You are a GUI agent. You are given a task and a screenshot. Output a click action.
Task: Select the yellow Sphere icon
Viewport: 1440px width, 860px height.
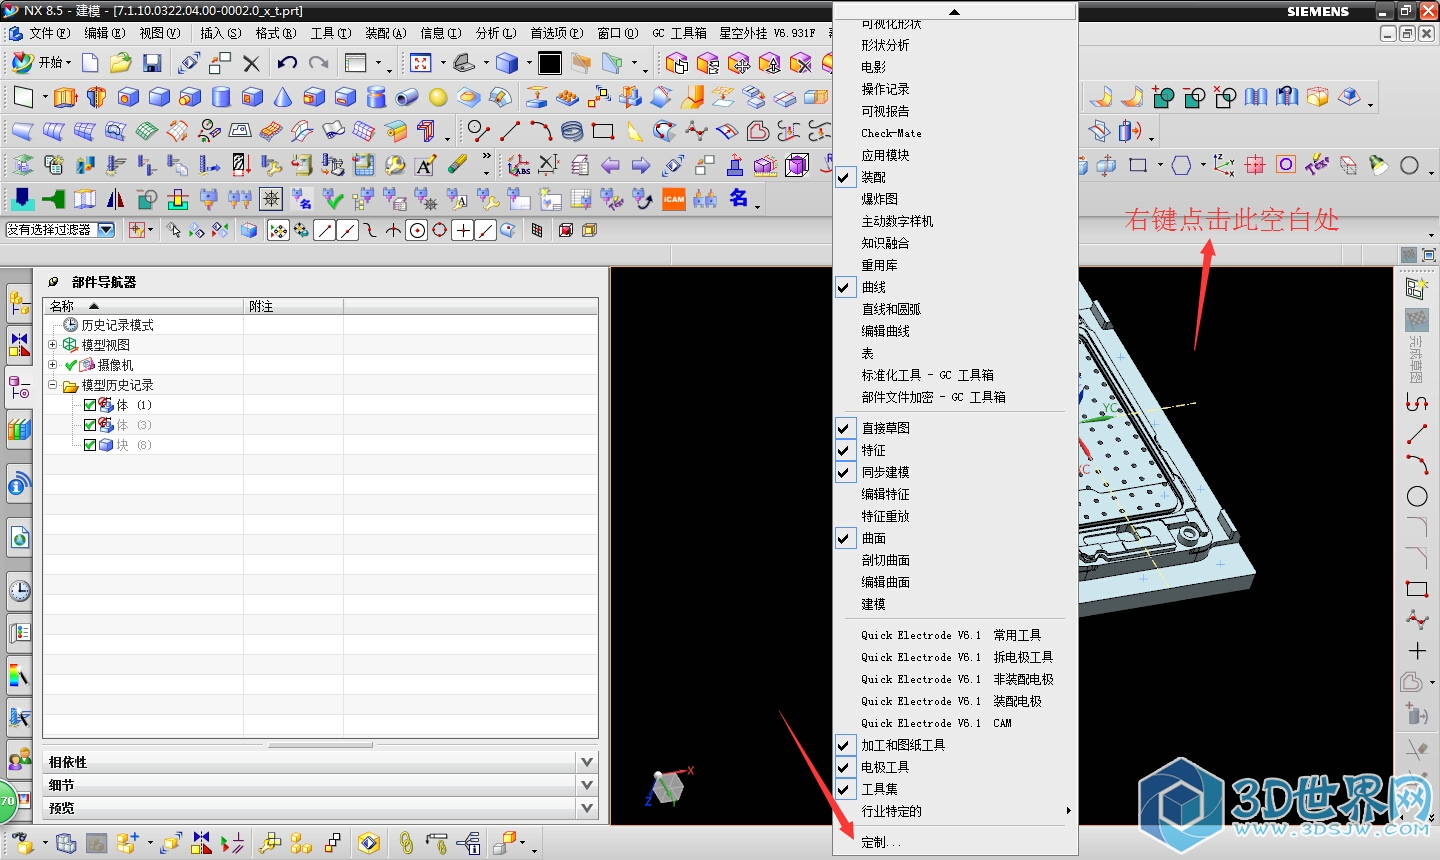438,97
